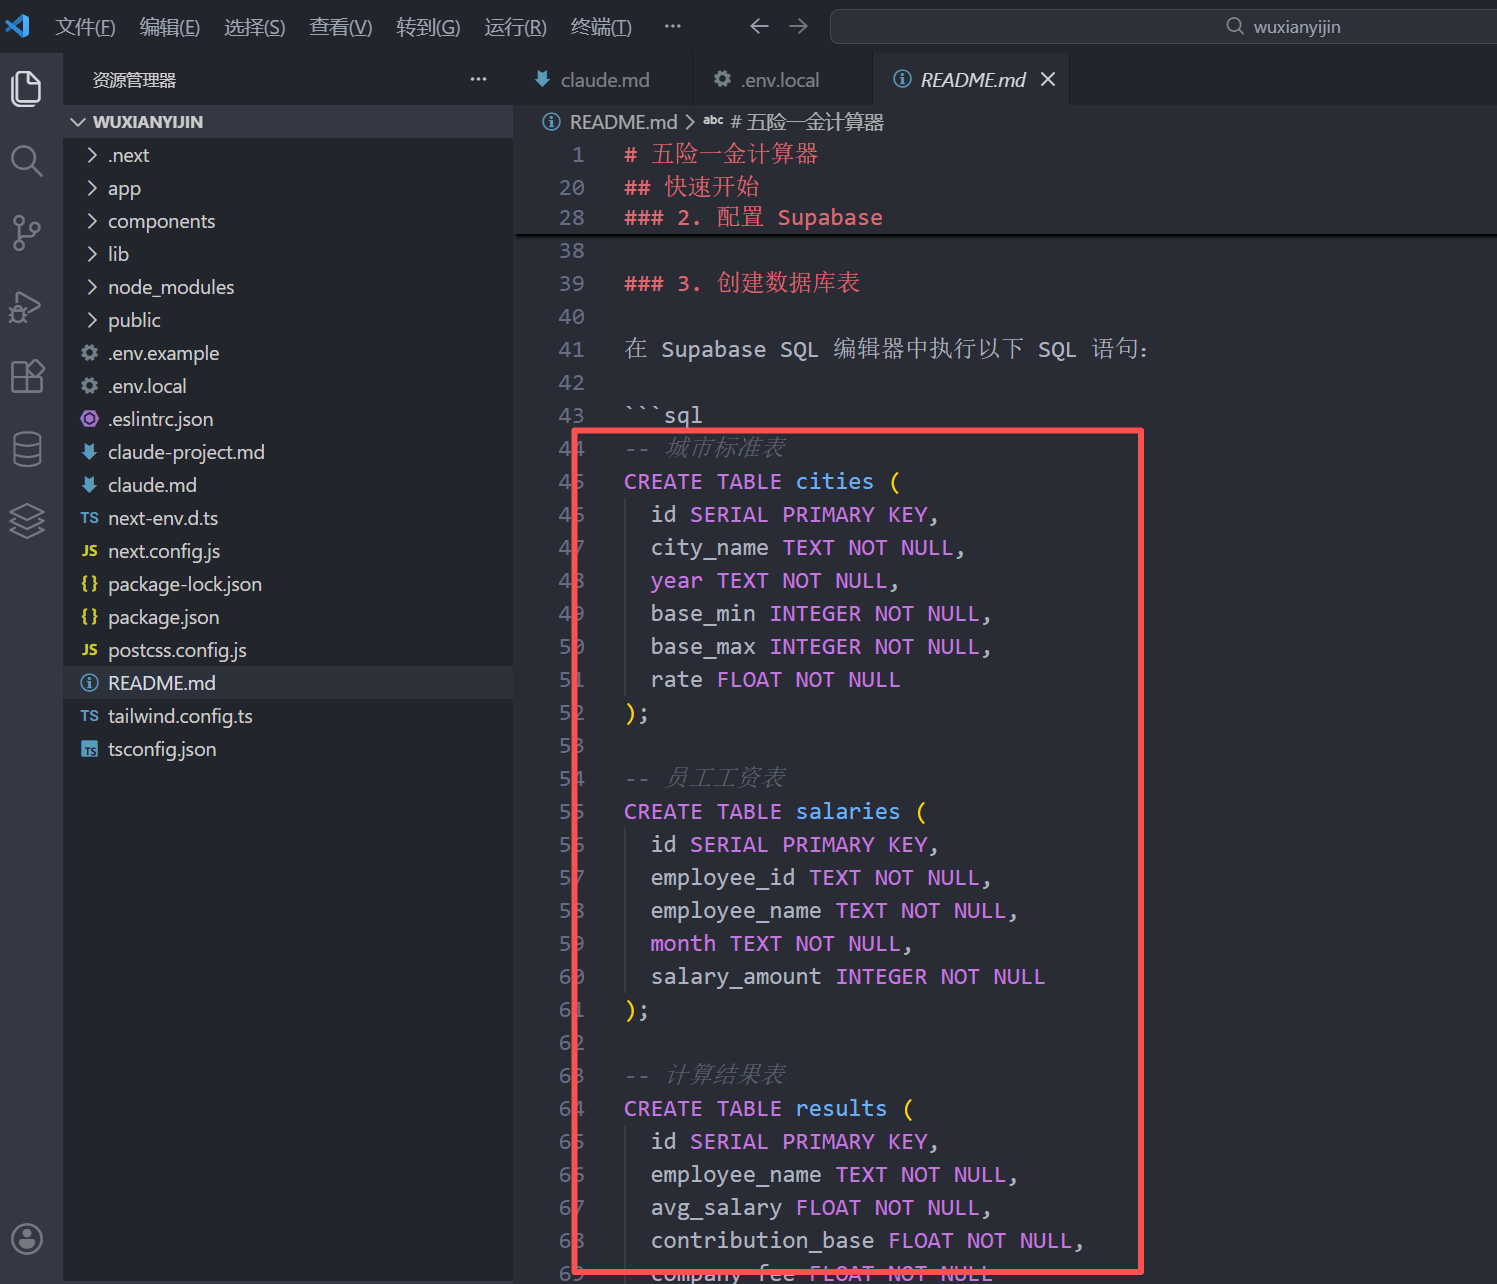Place cursor on CREATE TABLE cities line

(762, 482)
